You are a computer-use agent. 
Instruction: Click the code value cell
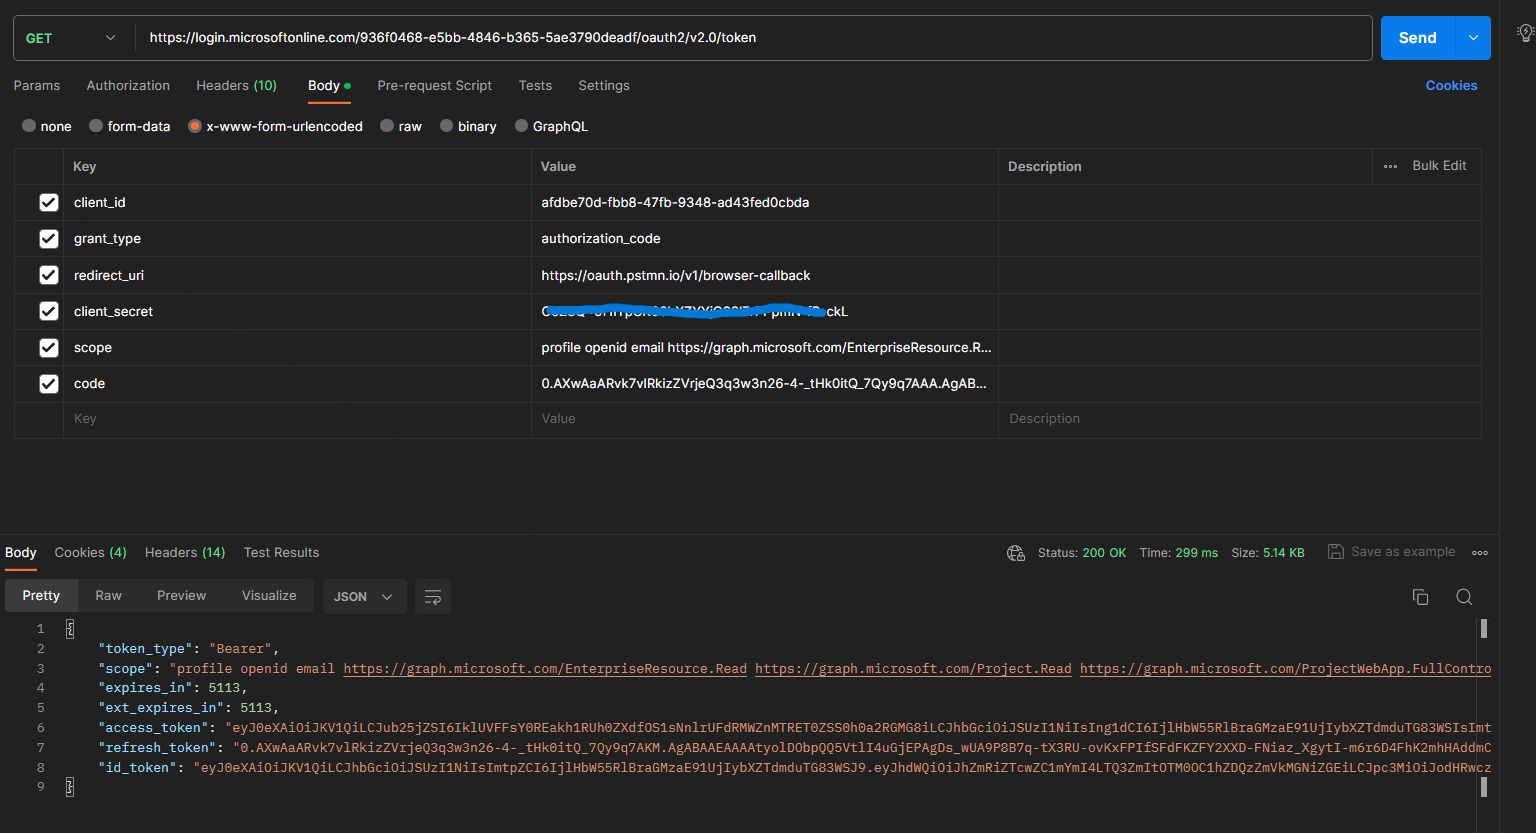tap(765, 384)
